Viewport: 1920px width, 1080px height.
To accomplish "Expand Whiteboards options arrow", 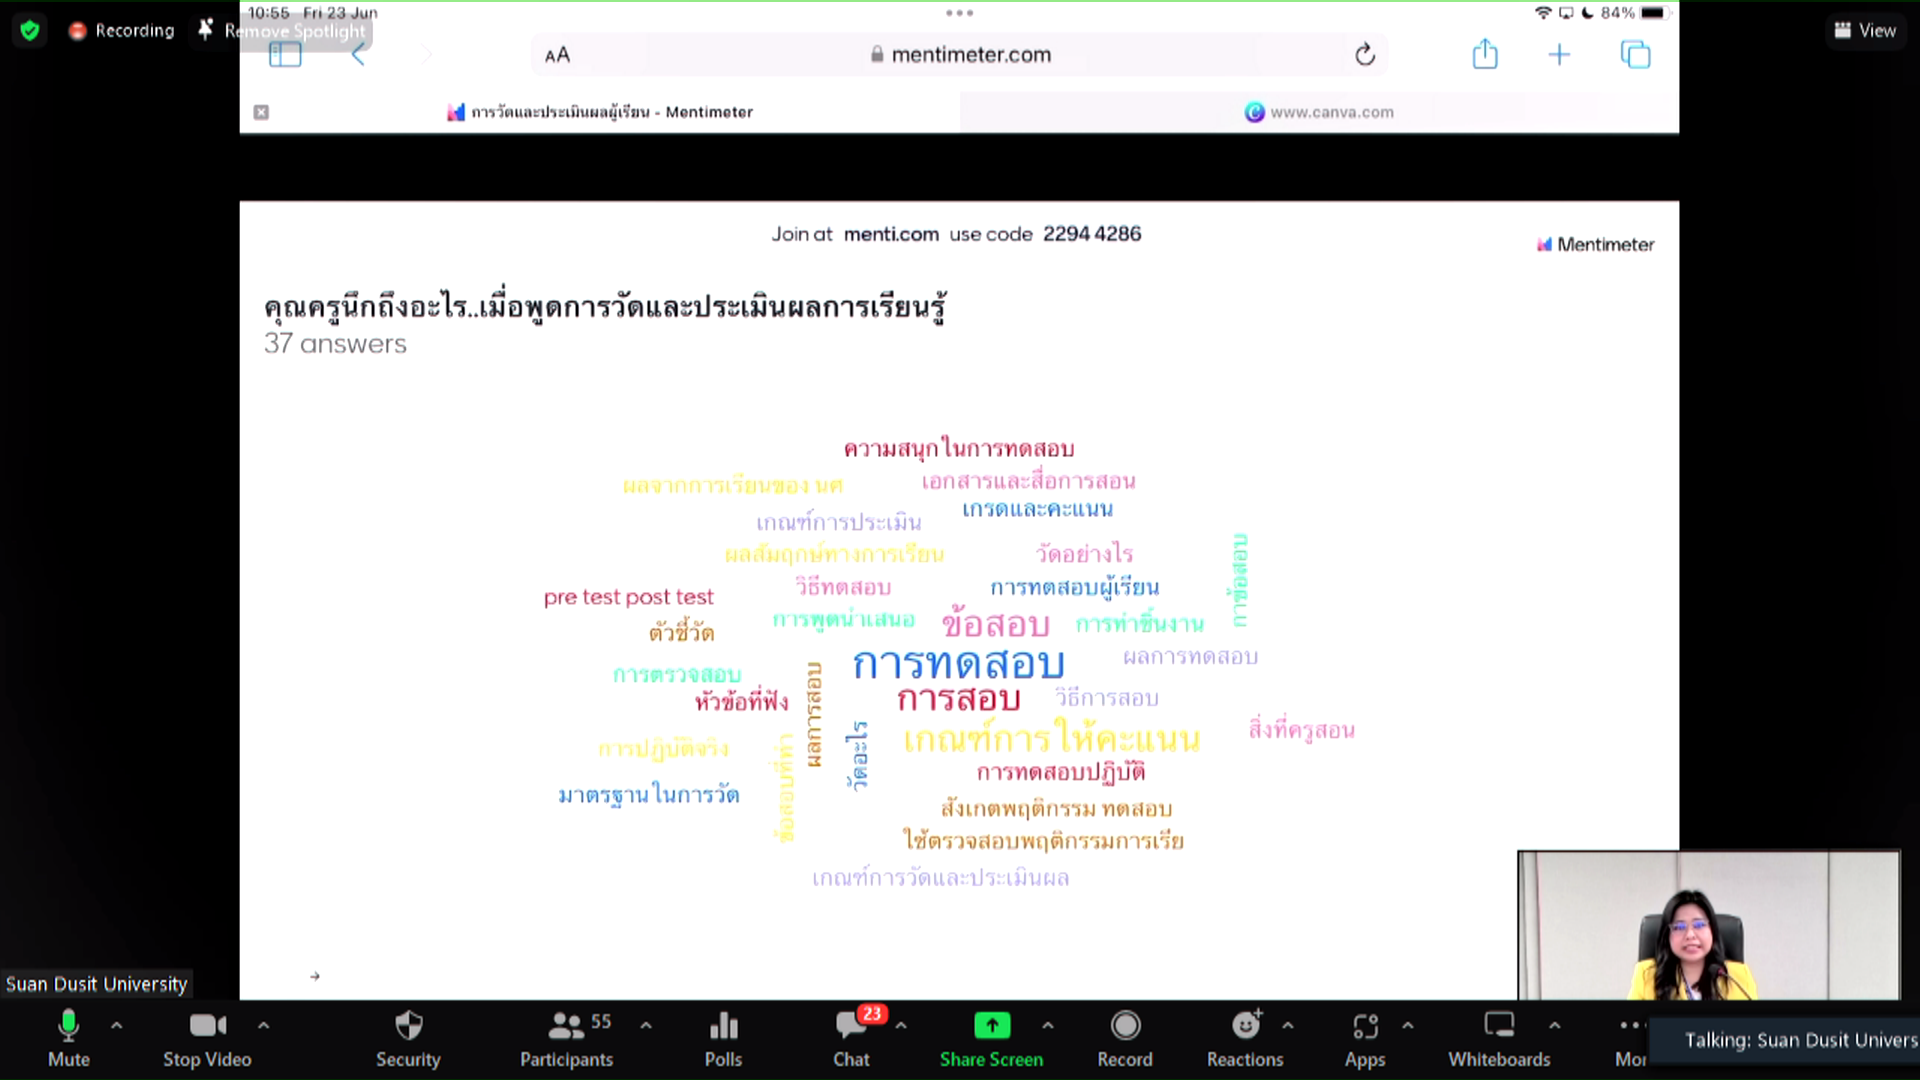I will point(1555,1026).
